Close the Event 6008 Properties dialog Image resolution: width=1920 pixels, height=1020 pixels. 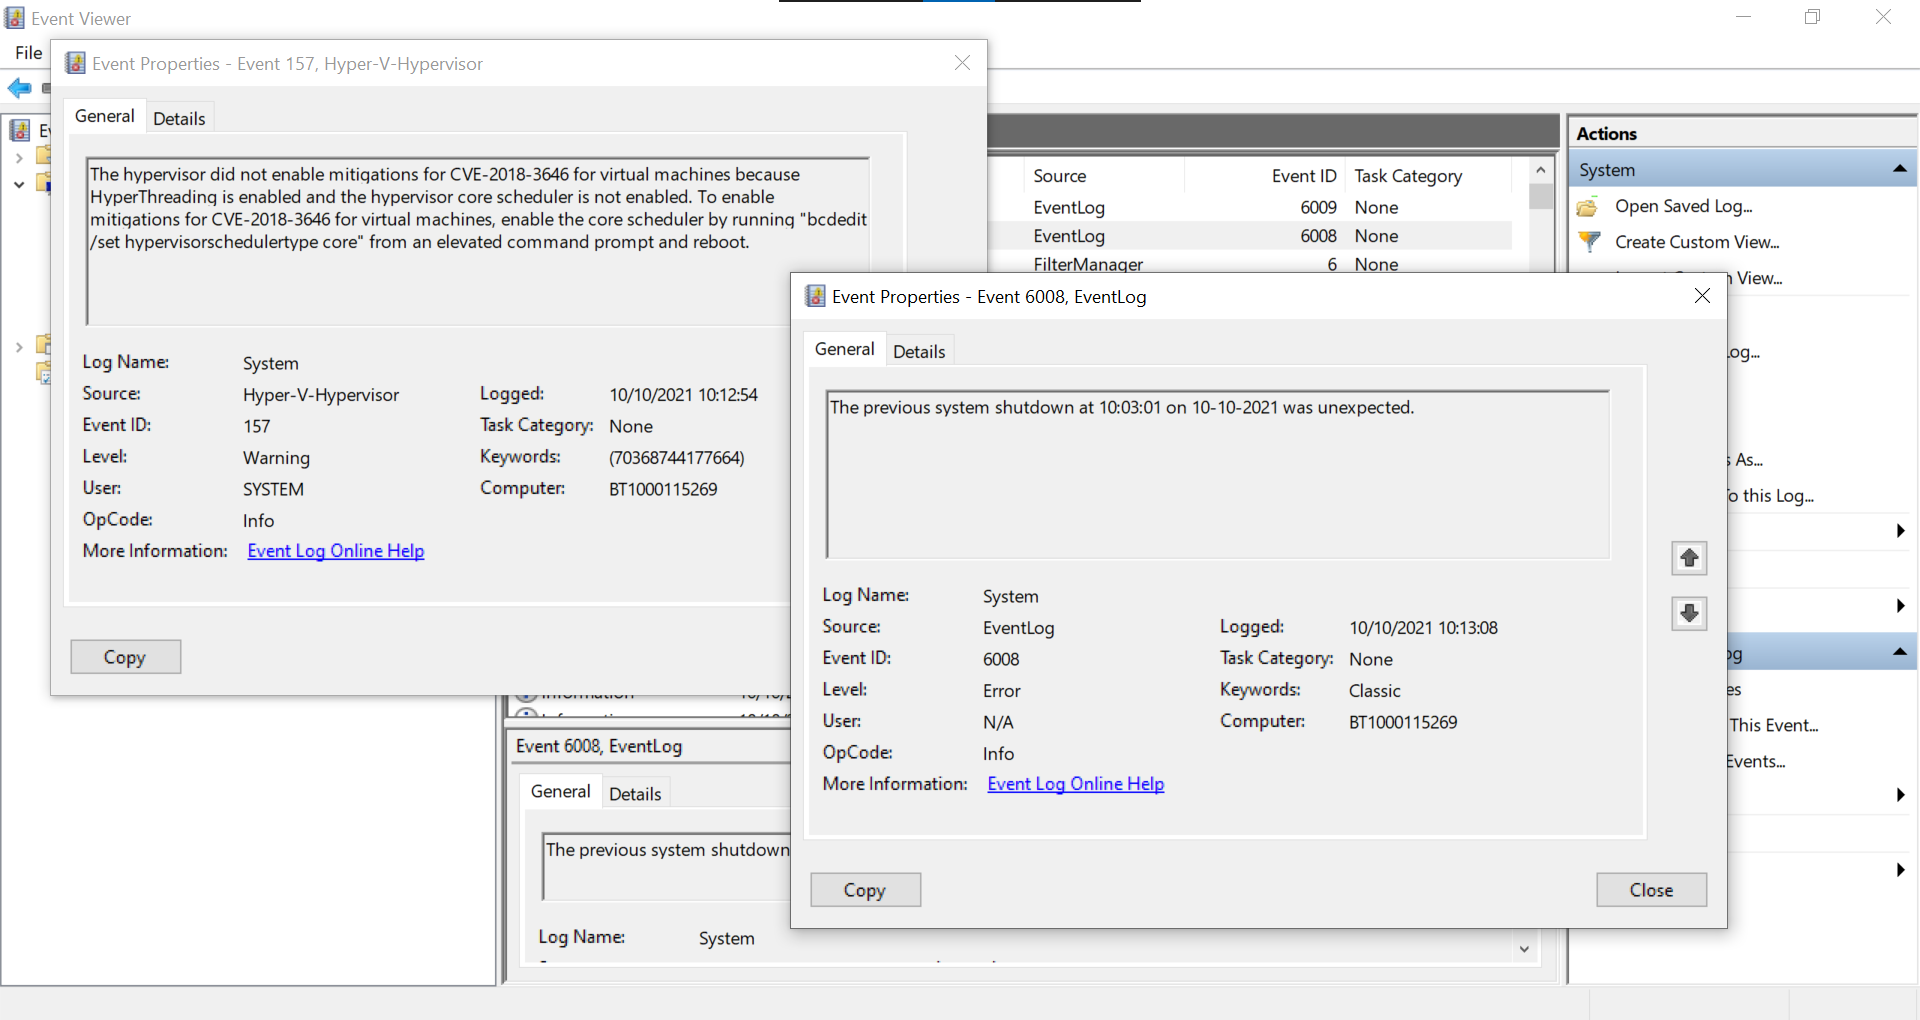[x=1651, y=889]
